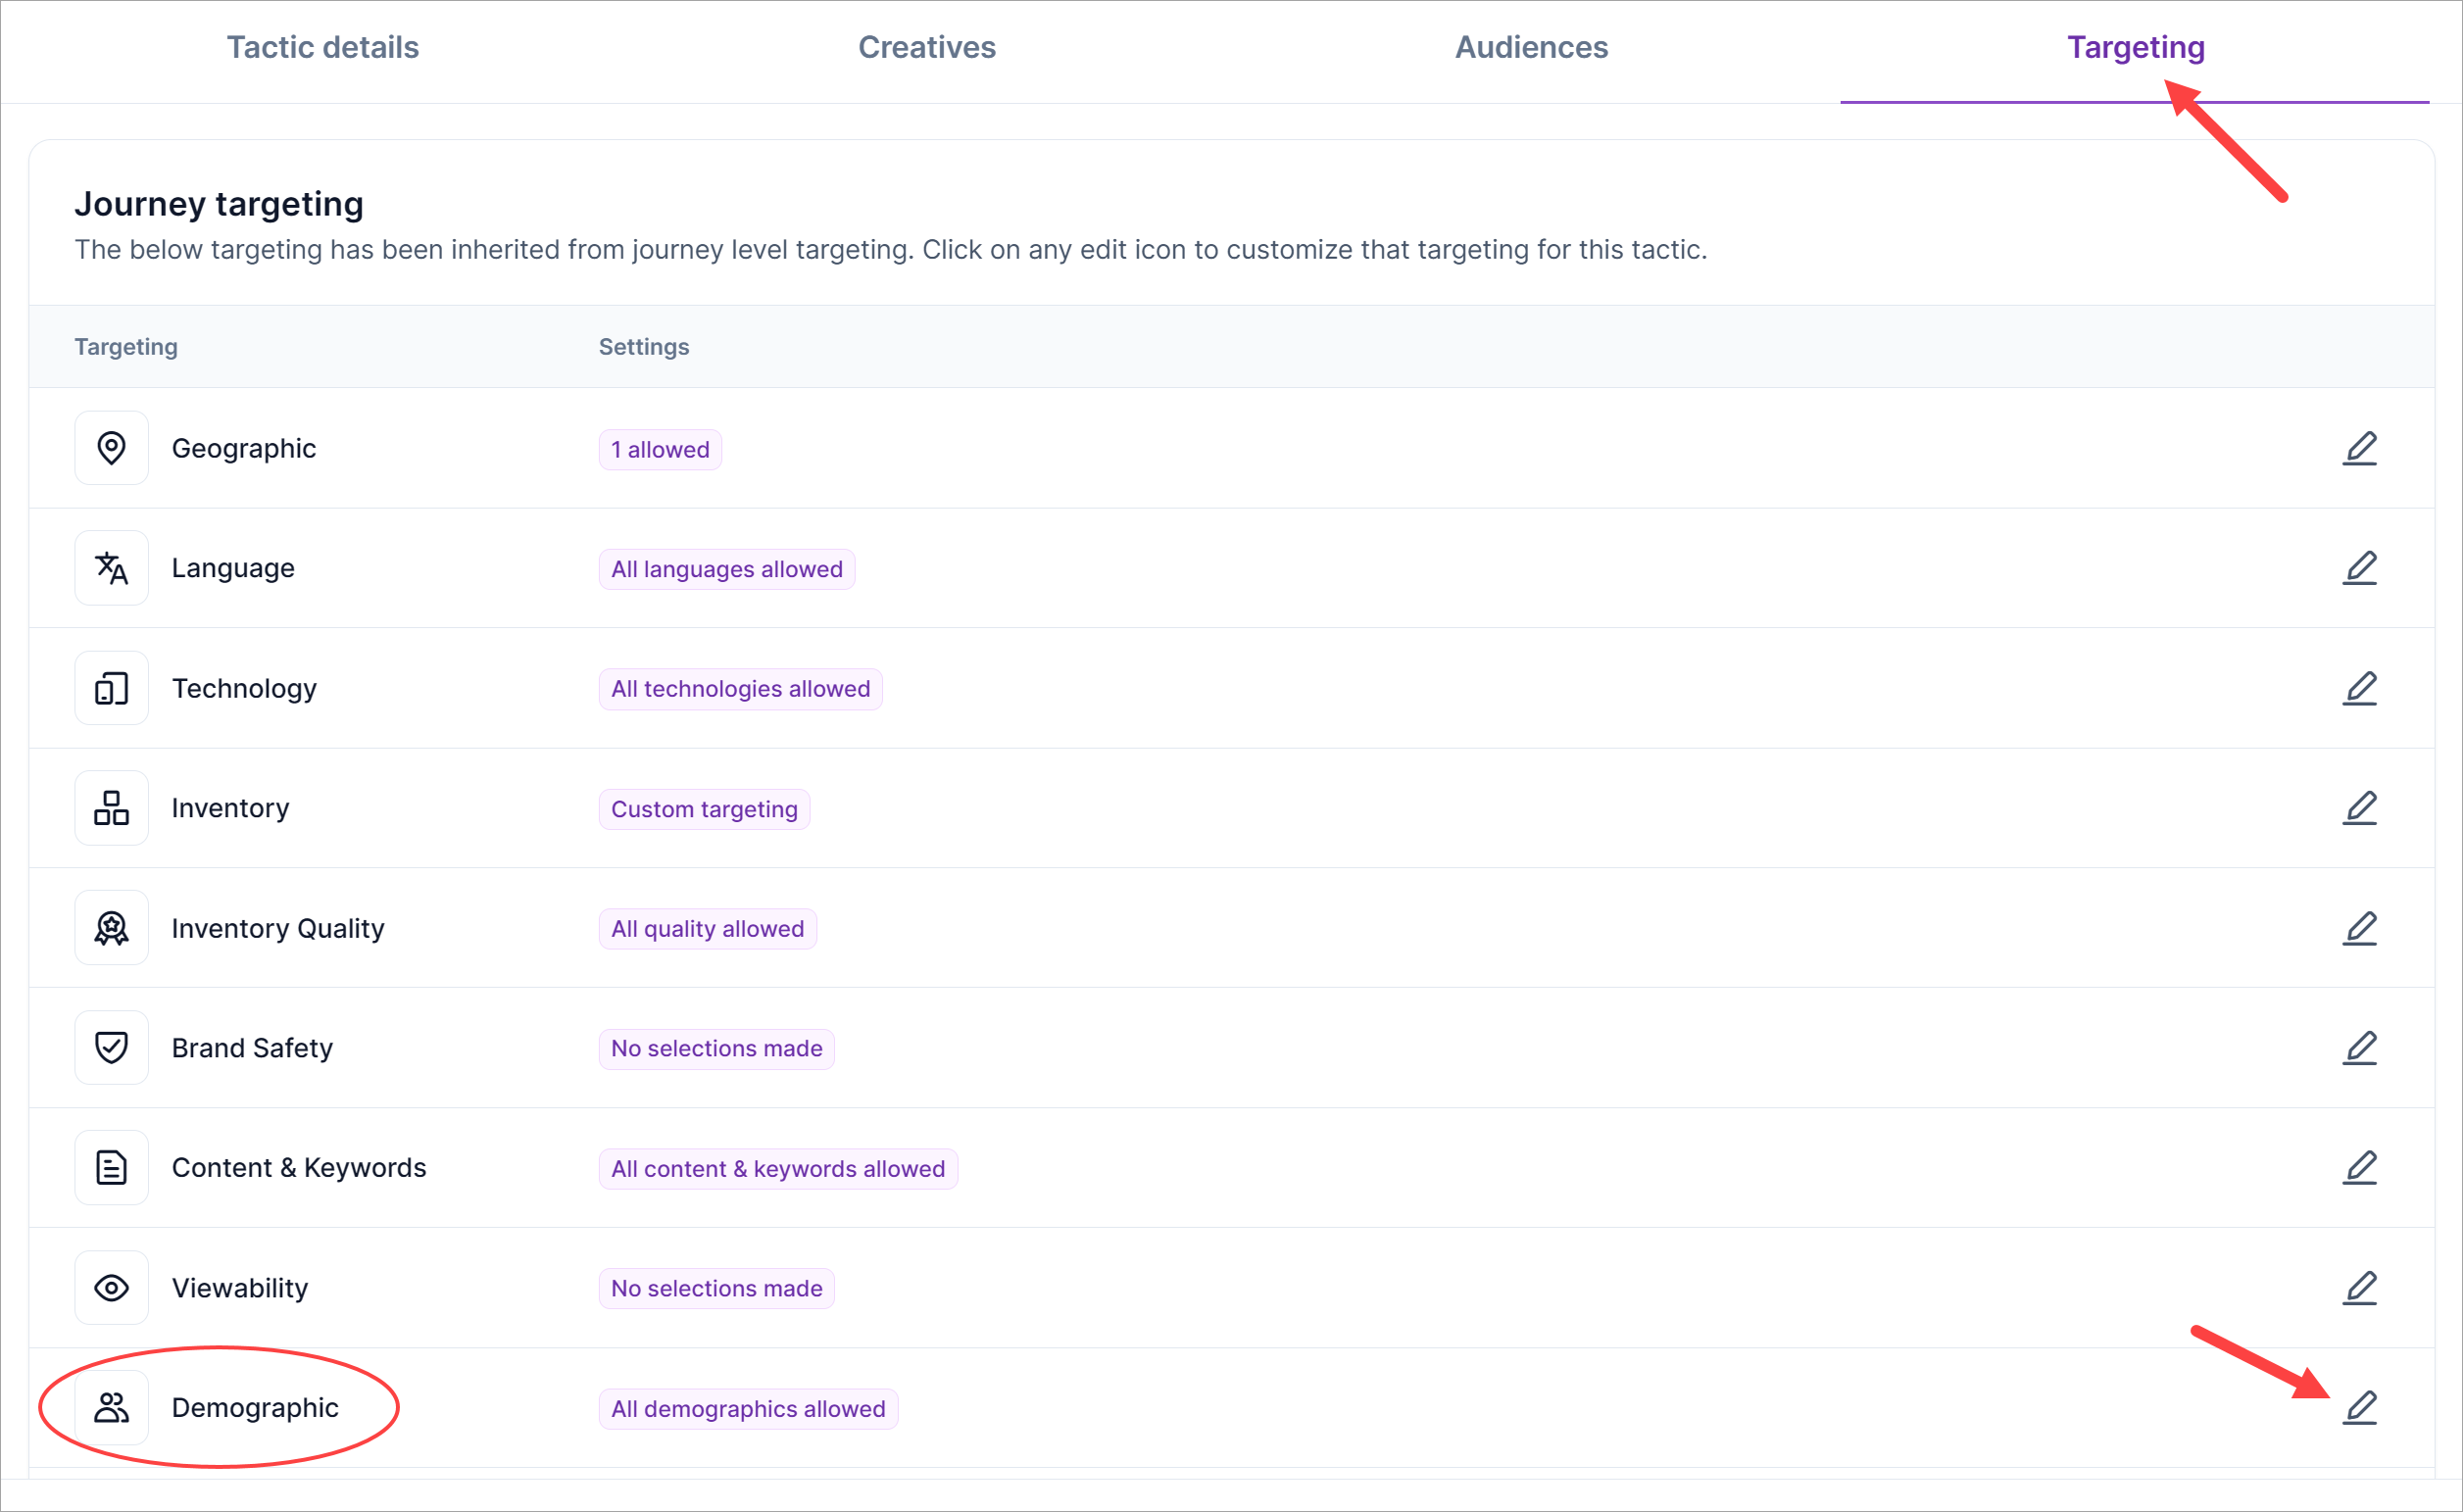
Task: Select the Targeting tab
Action: pos(2135,47)
